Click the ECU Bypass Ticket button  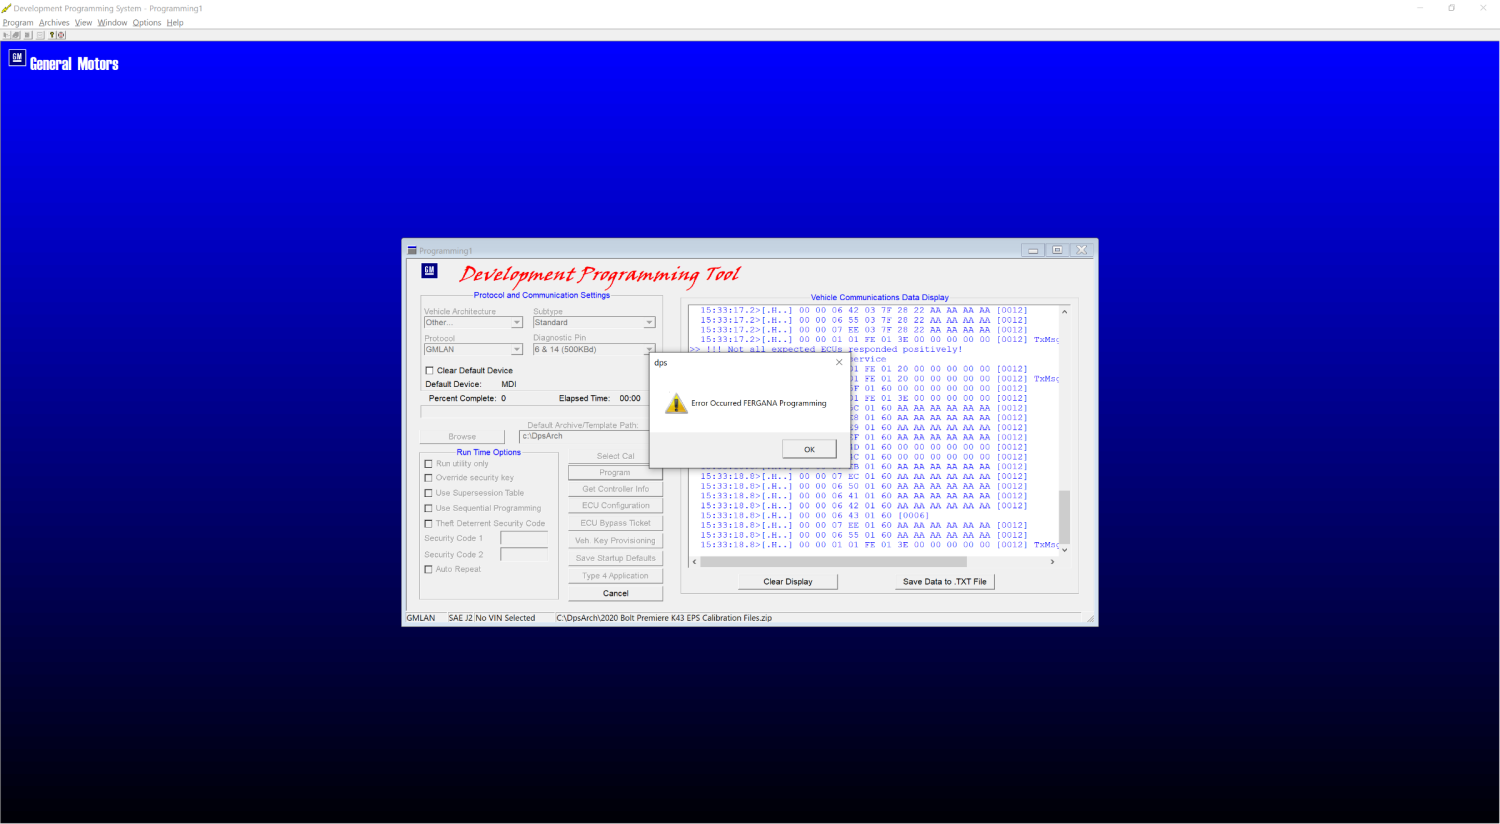(x=615, y=523)
